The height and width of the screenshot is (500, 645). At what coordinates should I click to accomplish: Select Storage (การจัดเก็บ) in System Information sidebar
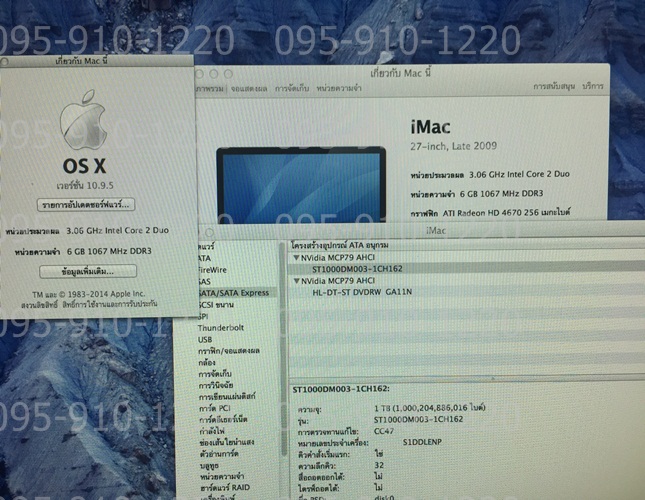(x=215, y=374)
